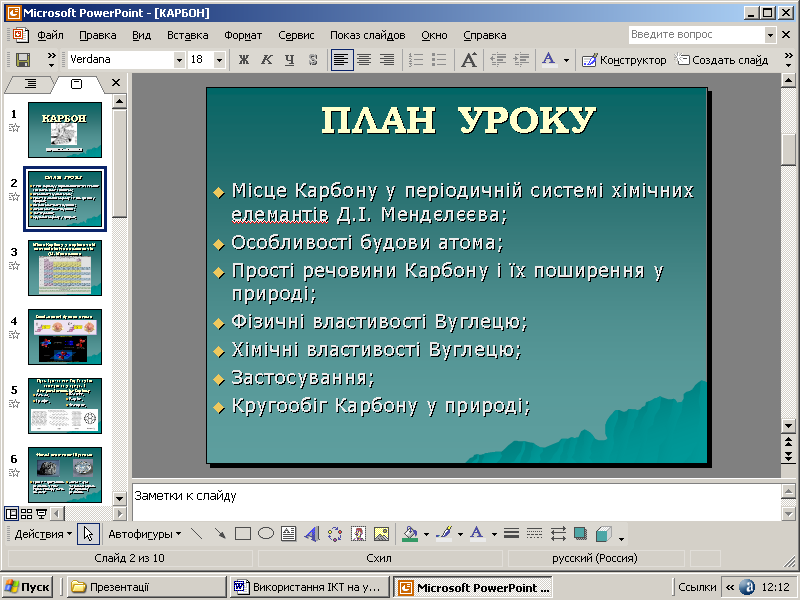
Task: Expand the standard toolbar options chevron
Action: (x=52, y=60)
